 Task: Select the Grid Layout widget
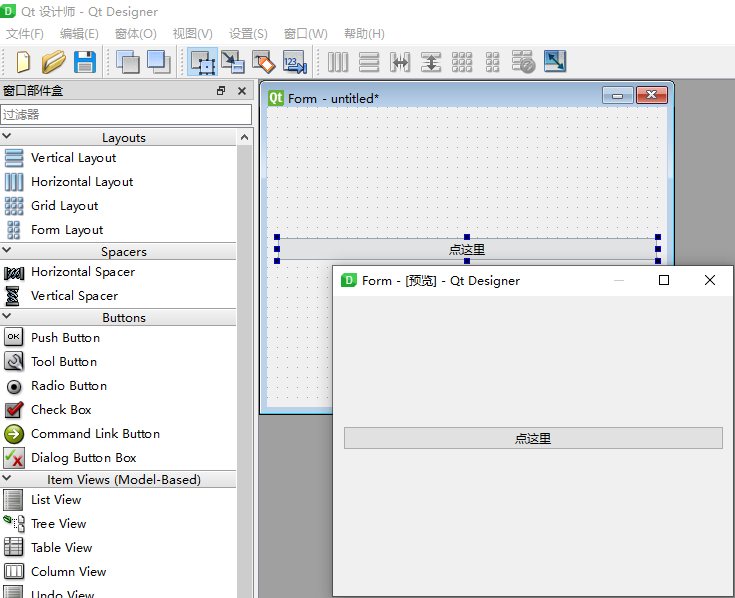119,206
